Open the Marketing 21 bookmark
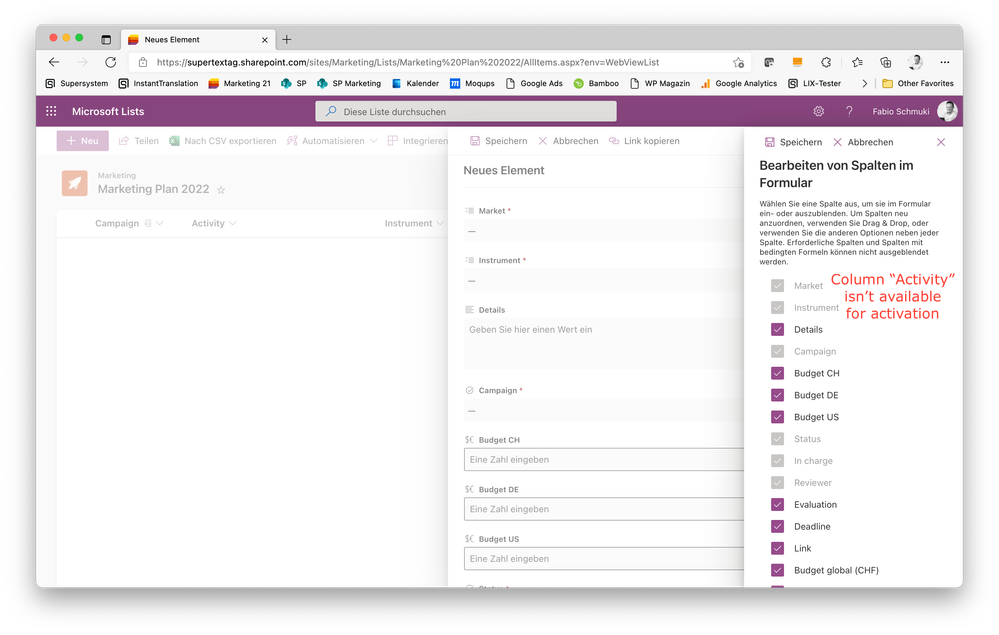 tap(240, 83)
